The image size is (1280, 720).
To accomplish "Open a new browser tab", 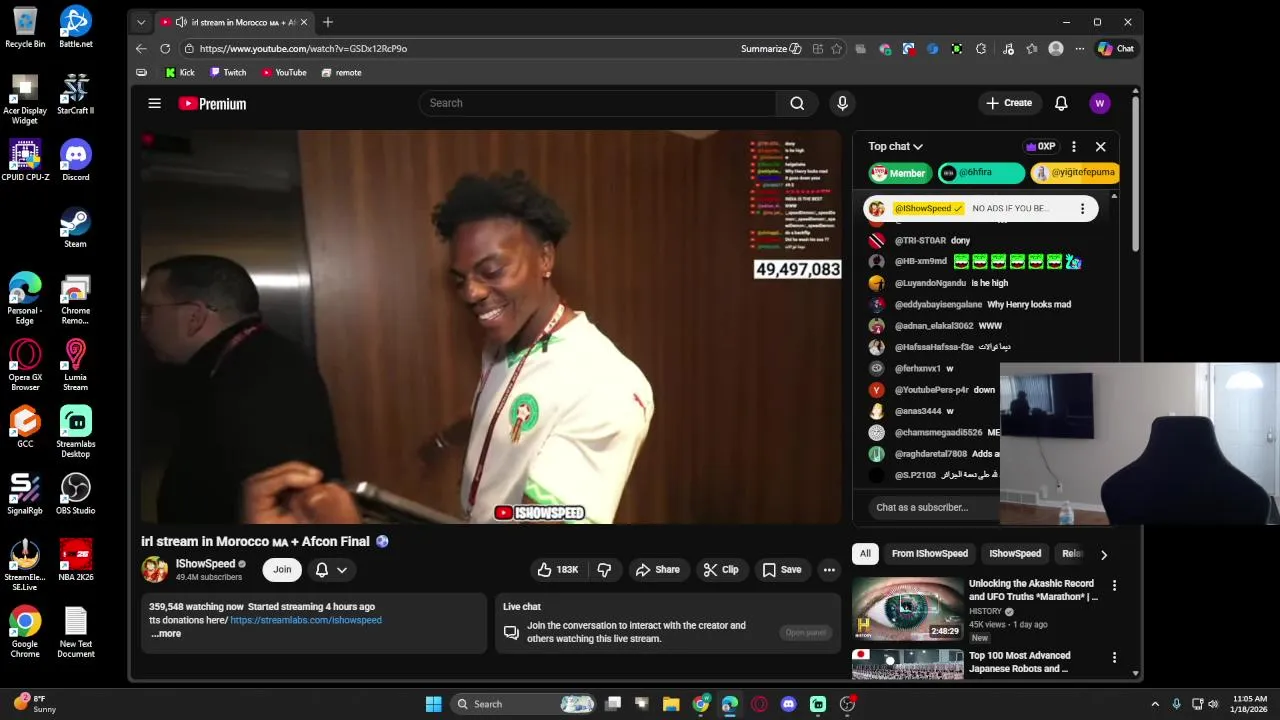I will [x=327, y=22].
